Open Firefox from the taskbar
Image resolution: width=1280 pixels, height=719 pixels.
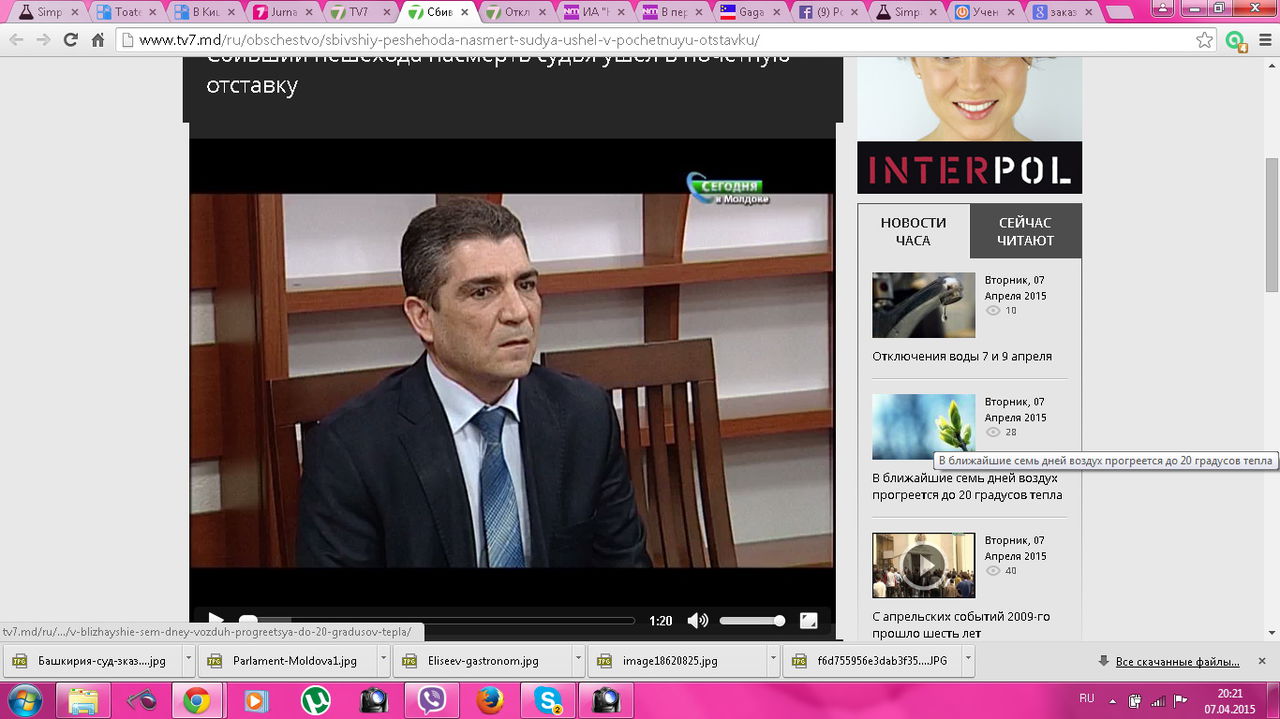[490, 700]
